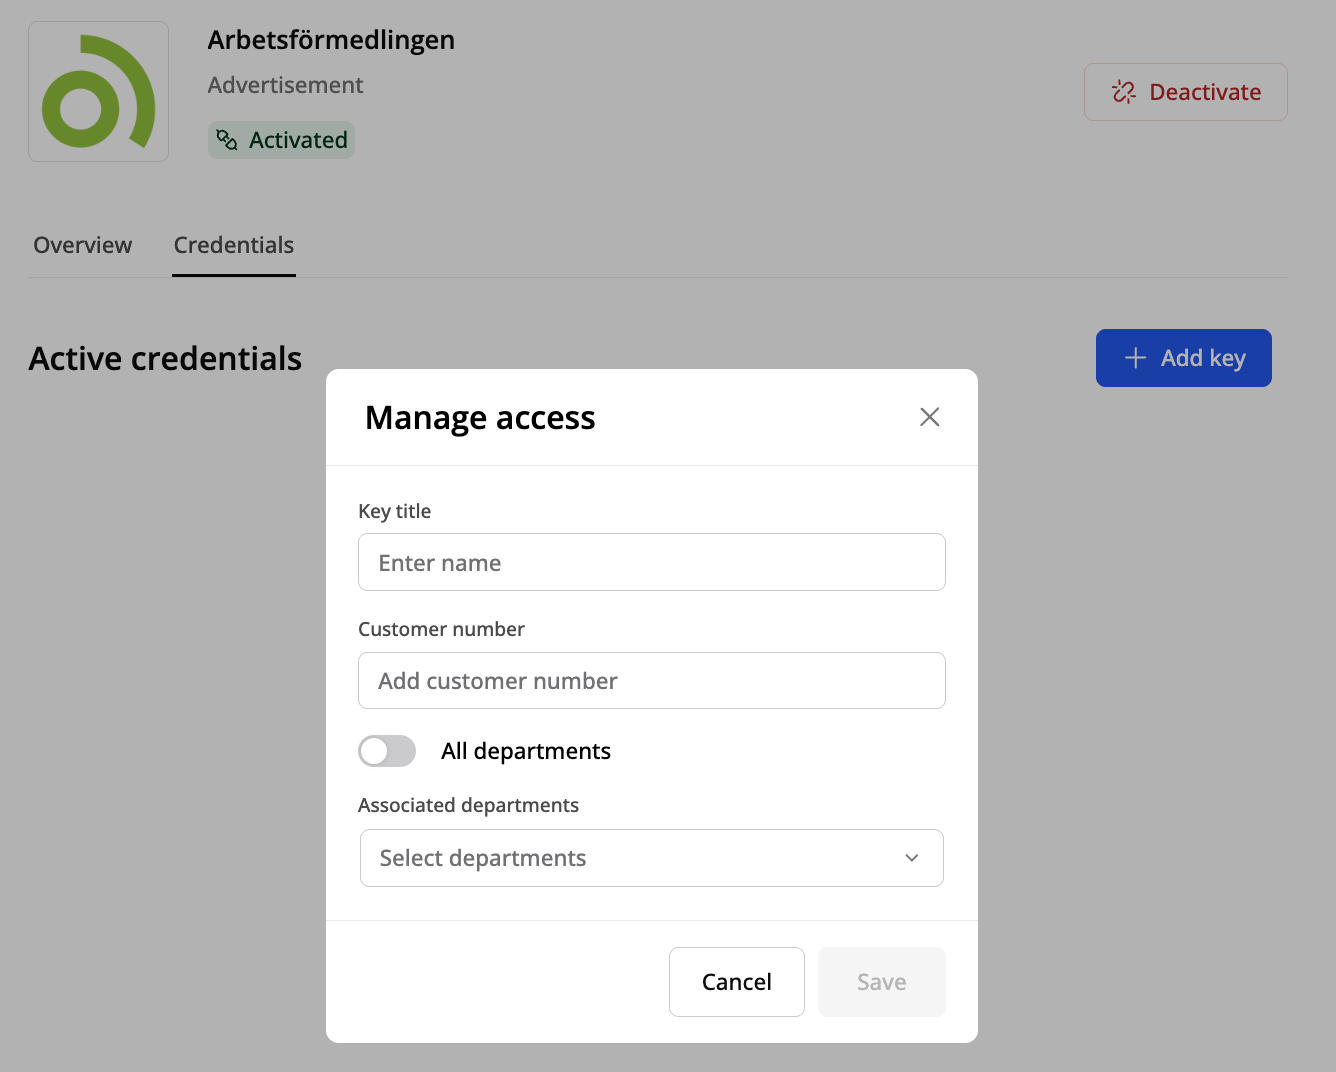Click the Add customer number input
Image resolution: width=1336 pixels, height=1072 pixels.
pos(651,681)
